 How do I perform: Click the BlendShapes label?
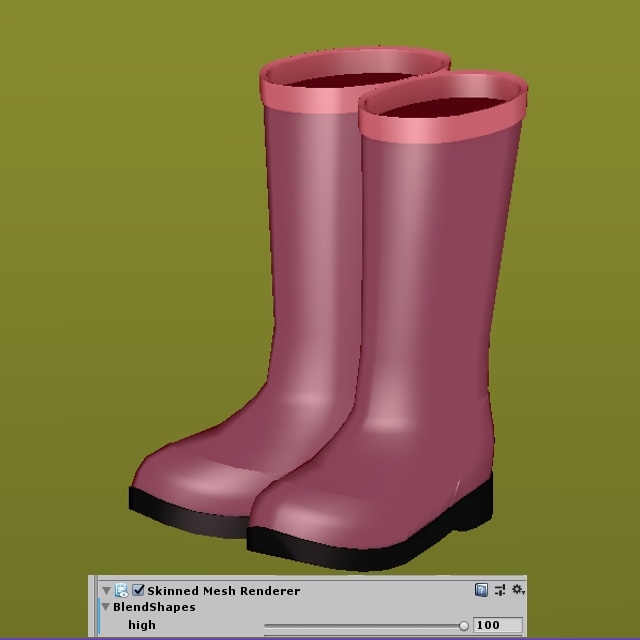pos(154,607)
